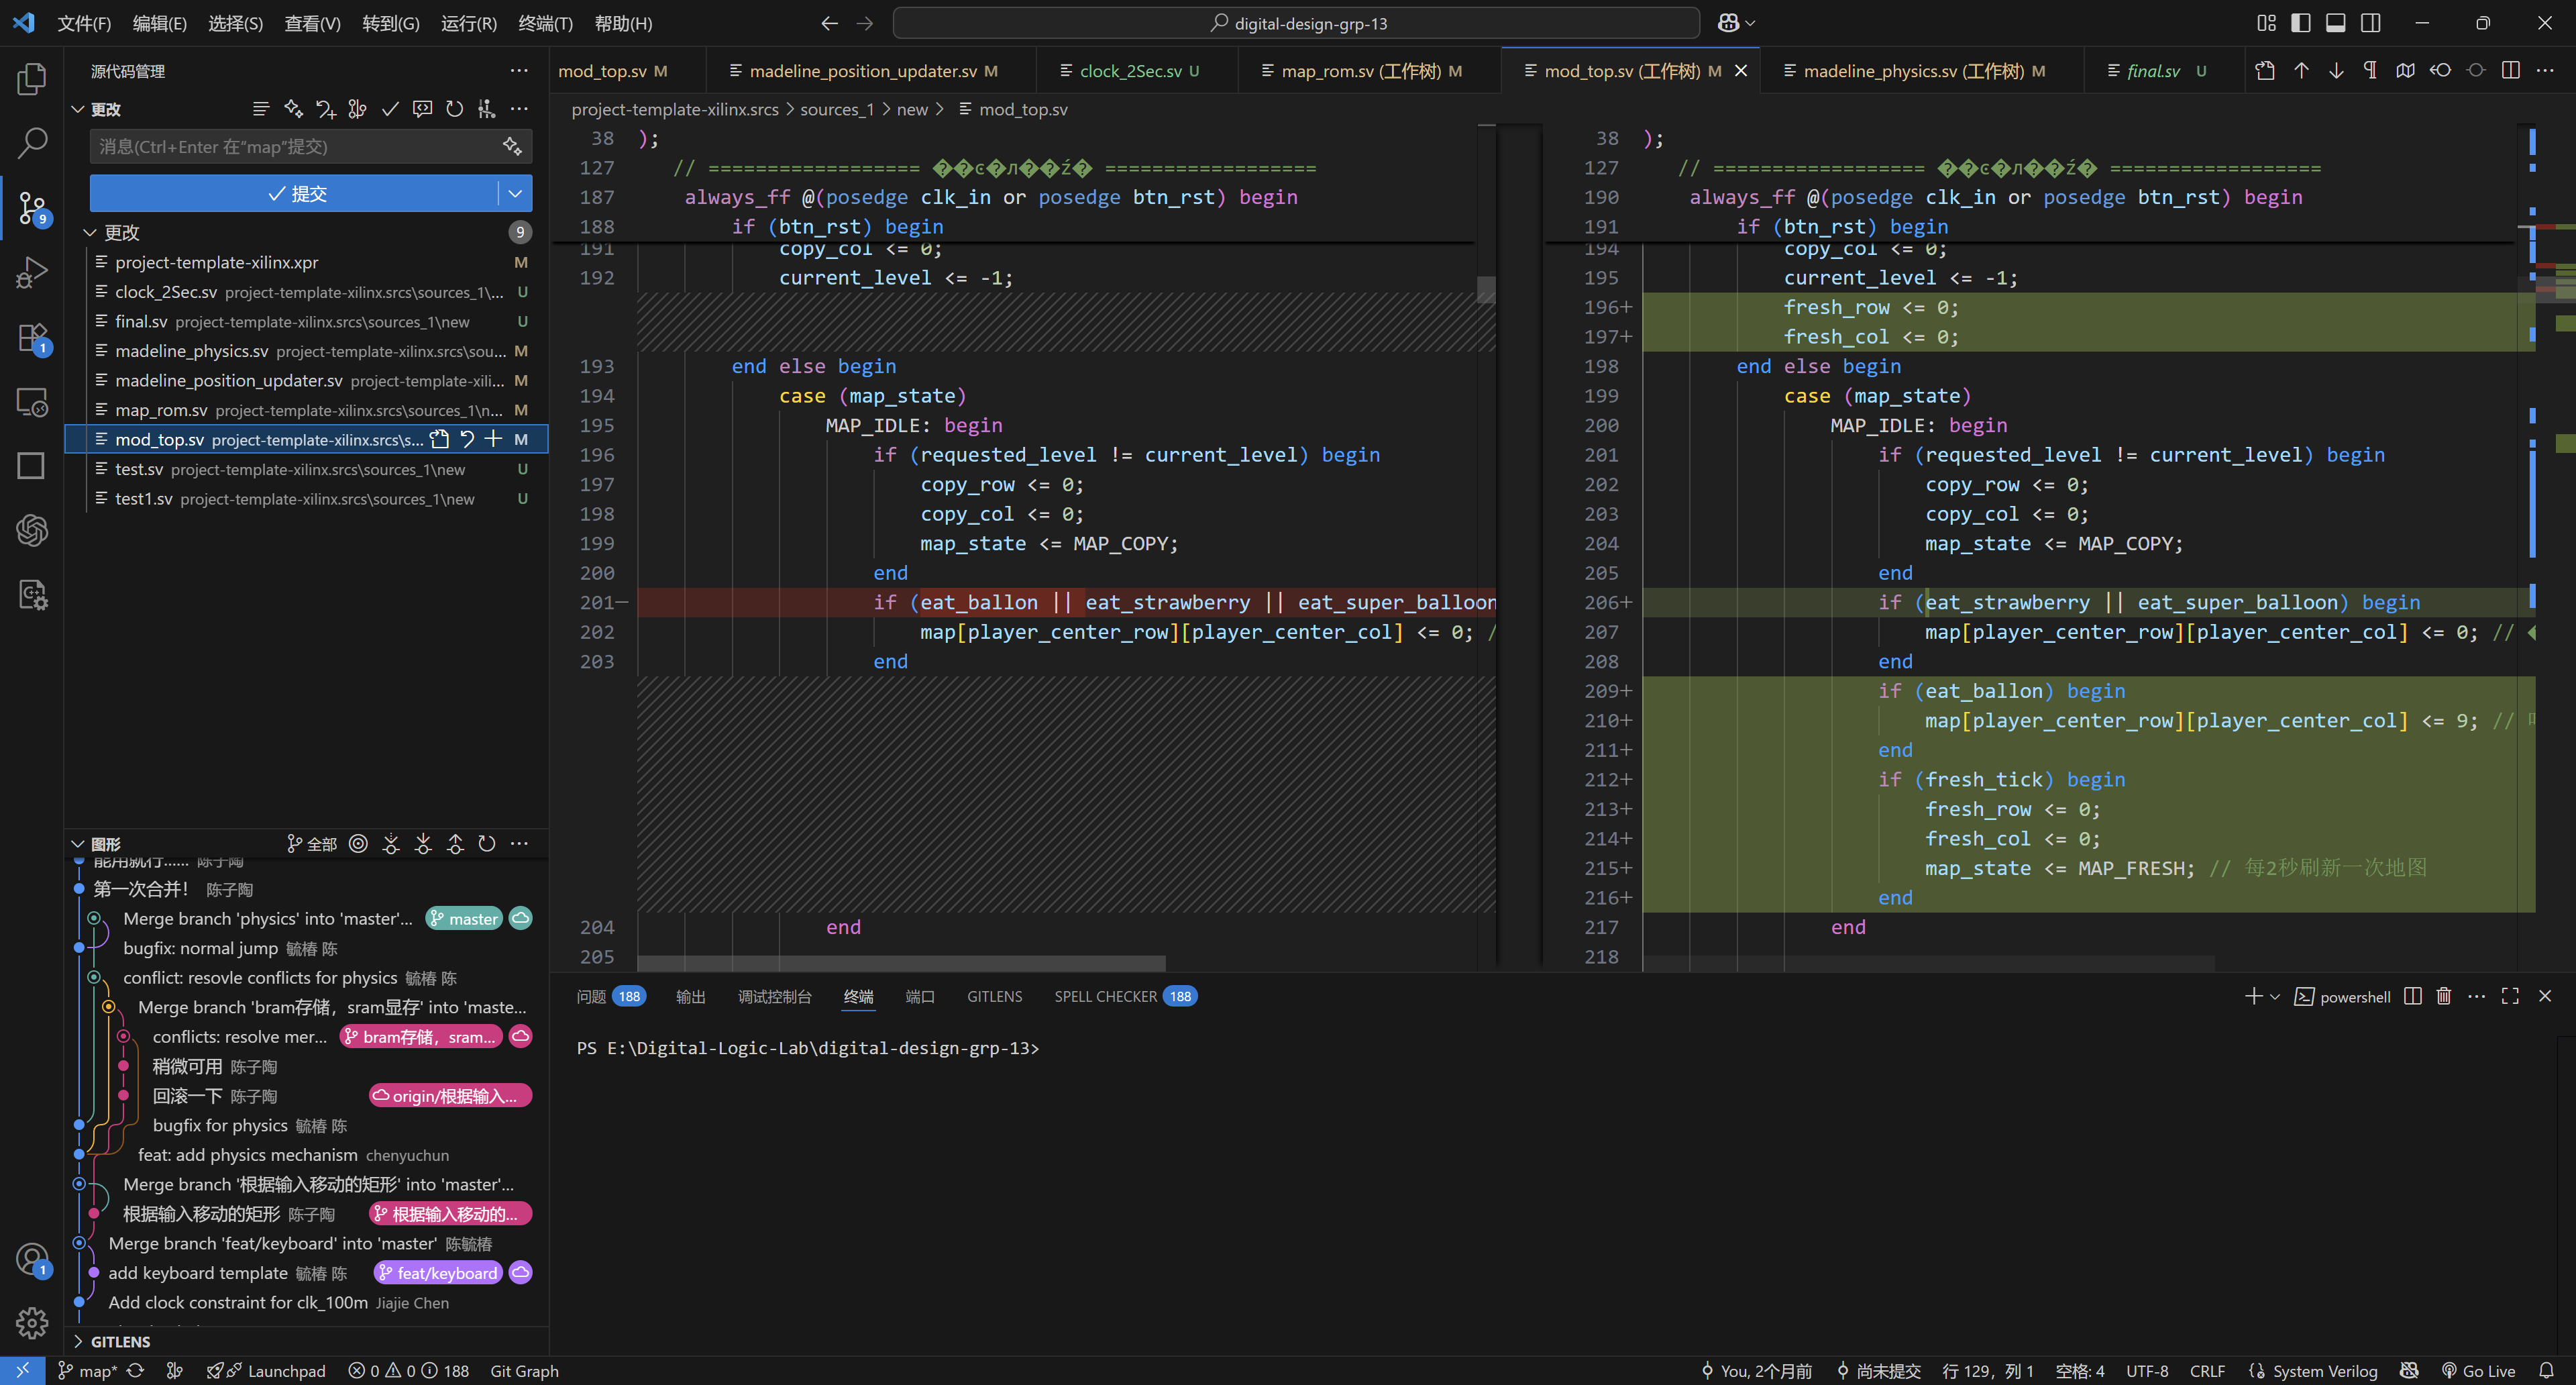Image resolution: width=2576 pixels, height=1385 pixels.
Task: Open the Copilot chat icon in title bar
Action: 1728,23
